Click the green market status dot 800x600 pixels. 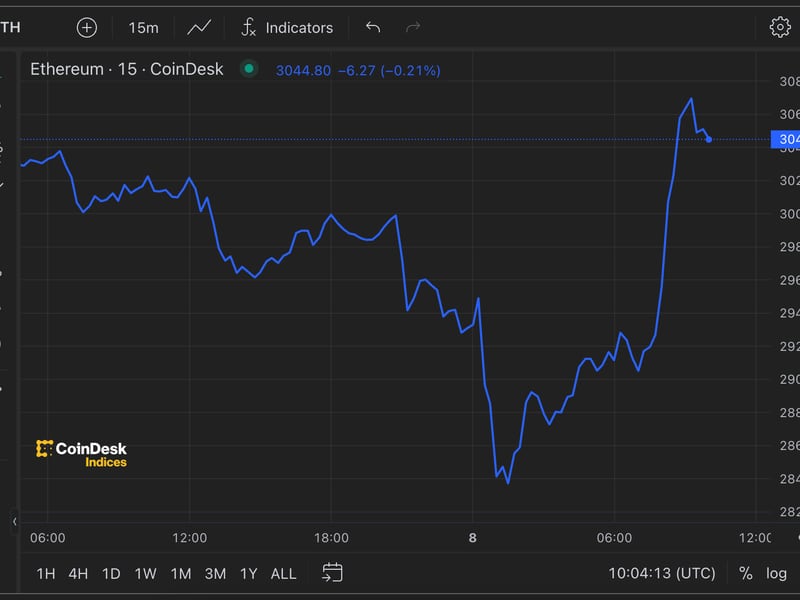(248, 71)
